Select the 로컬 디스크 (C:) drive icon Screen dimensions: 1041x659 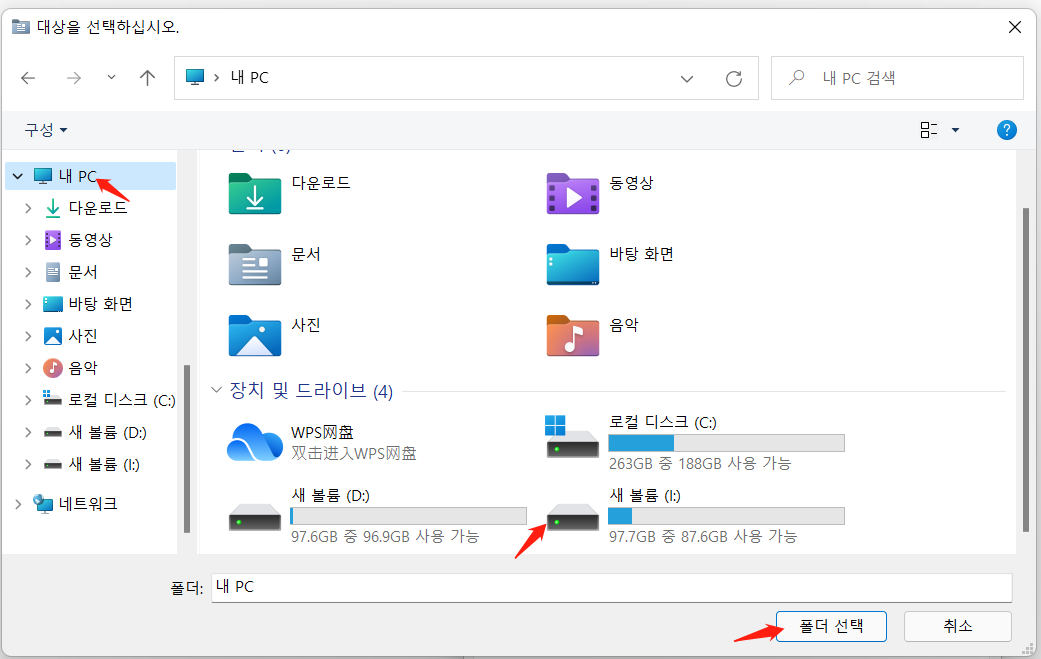(572, 437)
